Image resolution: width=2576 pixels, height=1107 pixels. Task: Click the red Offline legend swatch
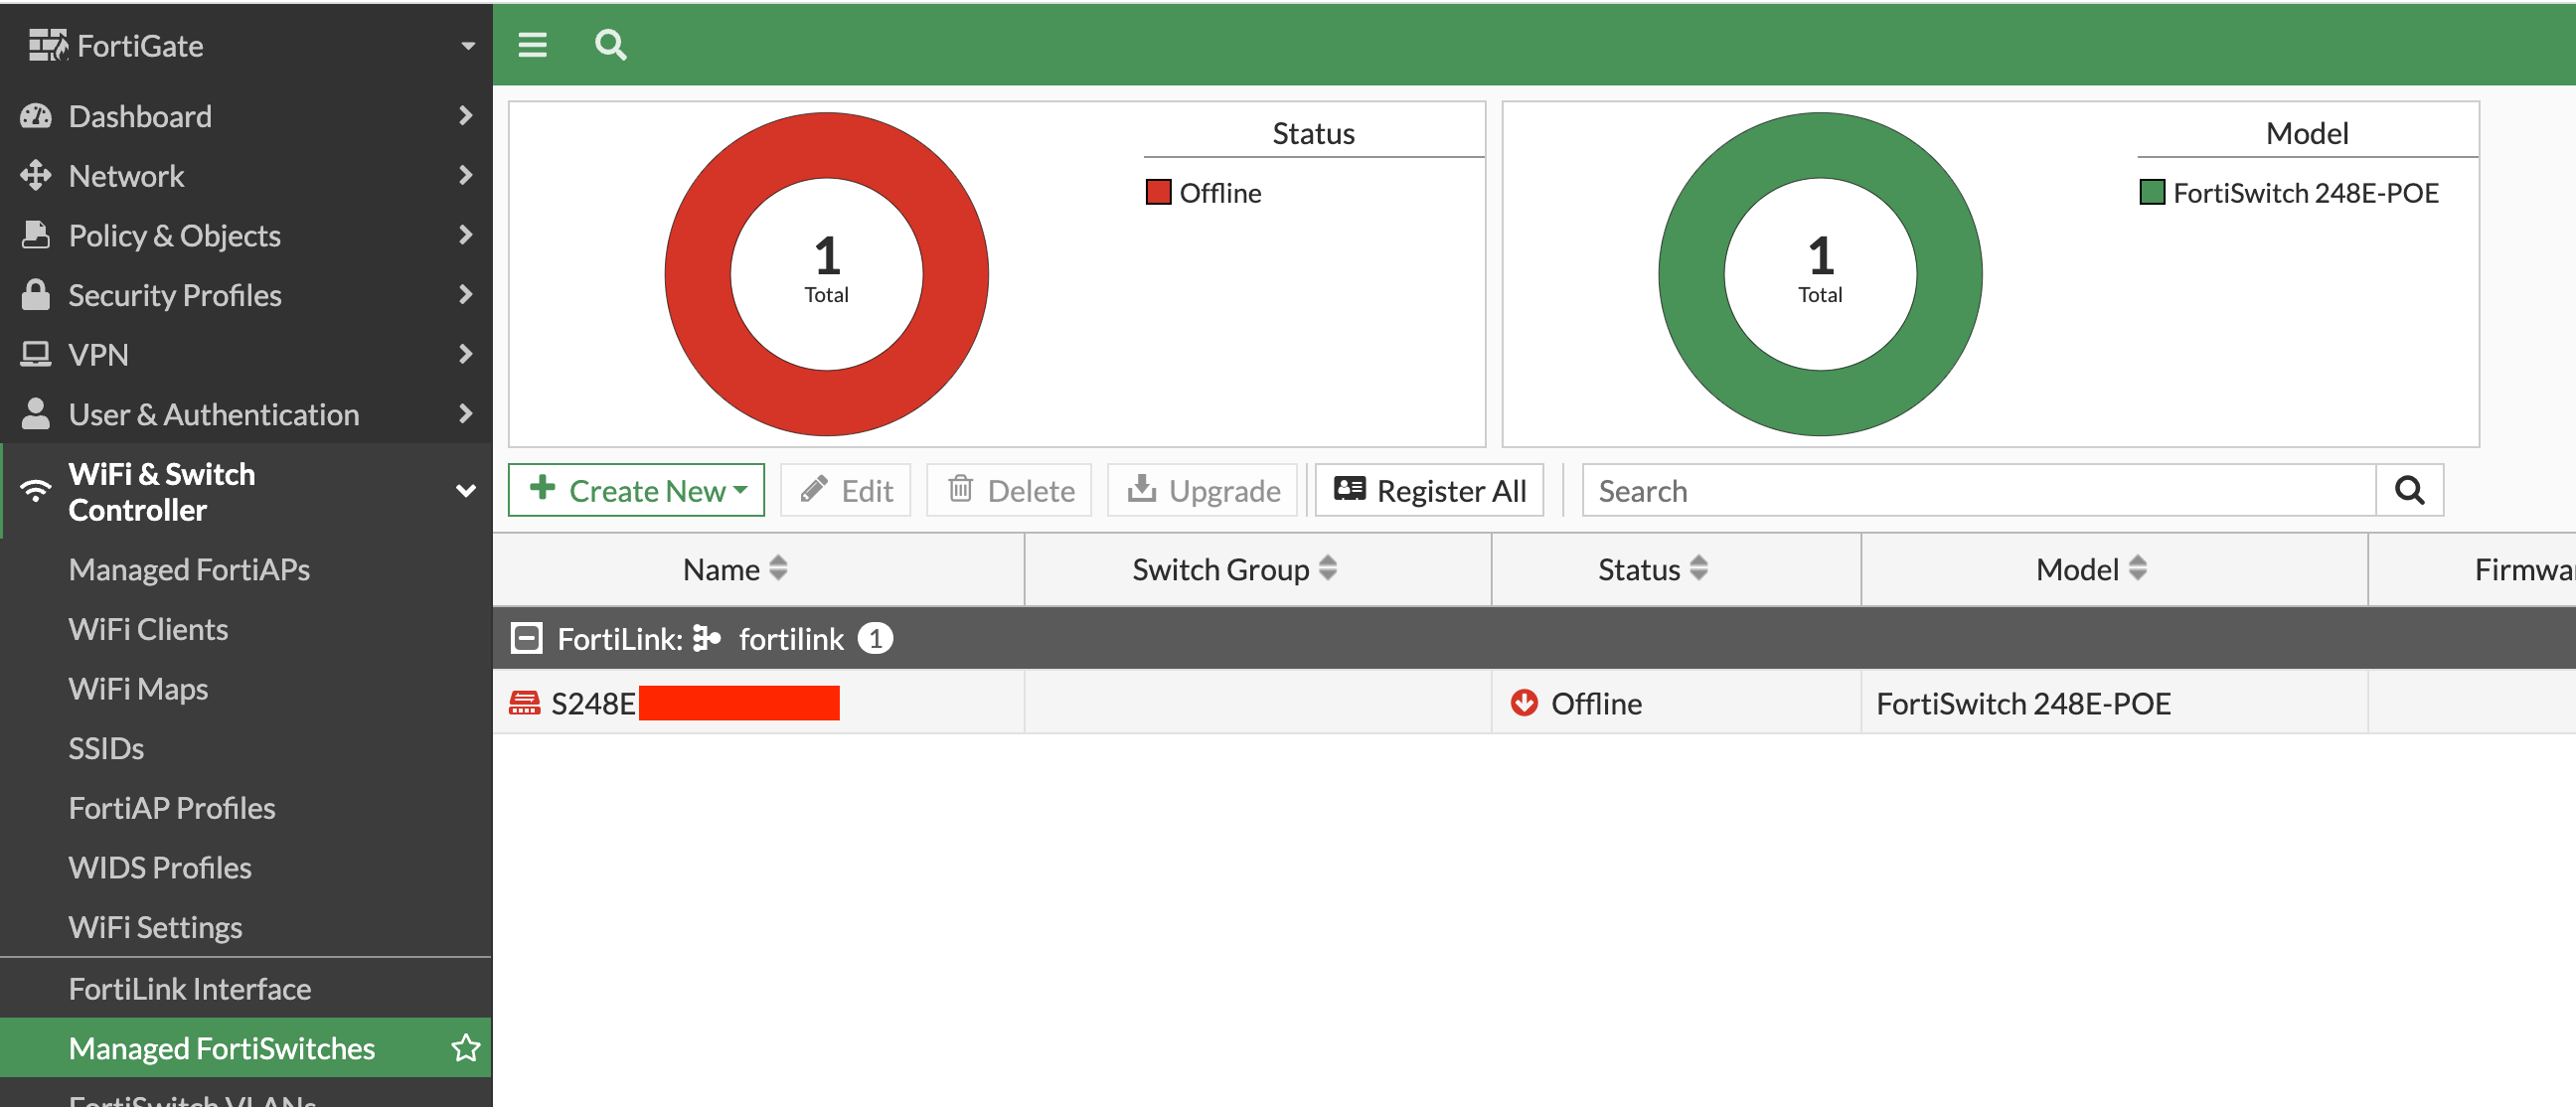coord(1158,192)
